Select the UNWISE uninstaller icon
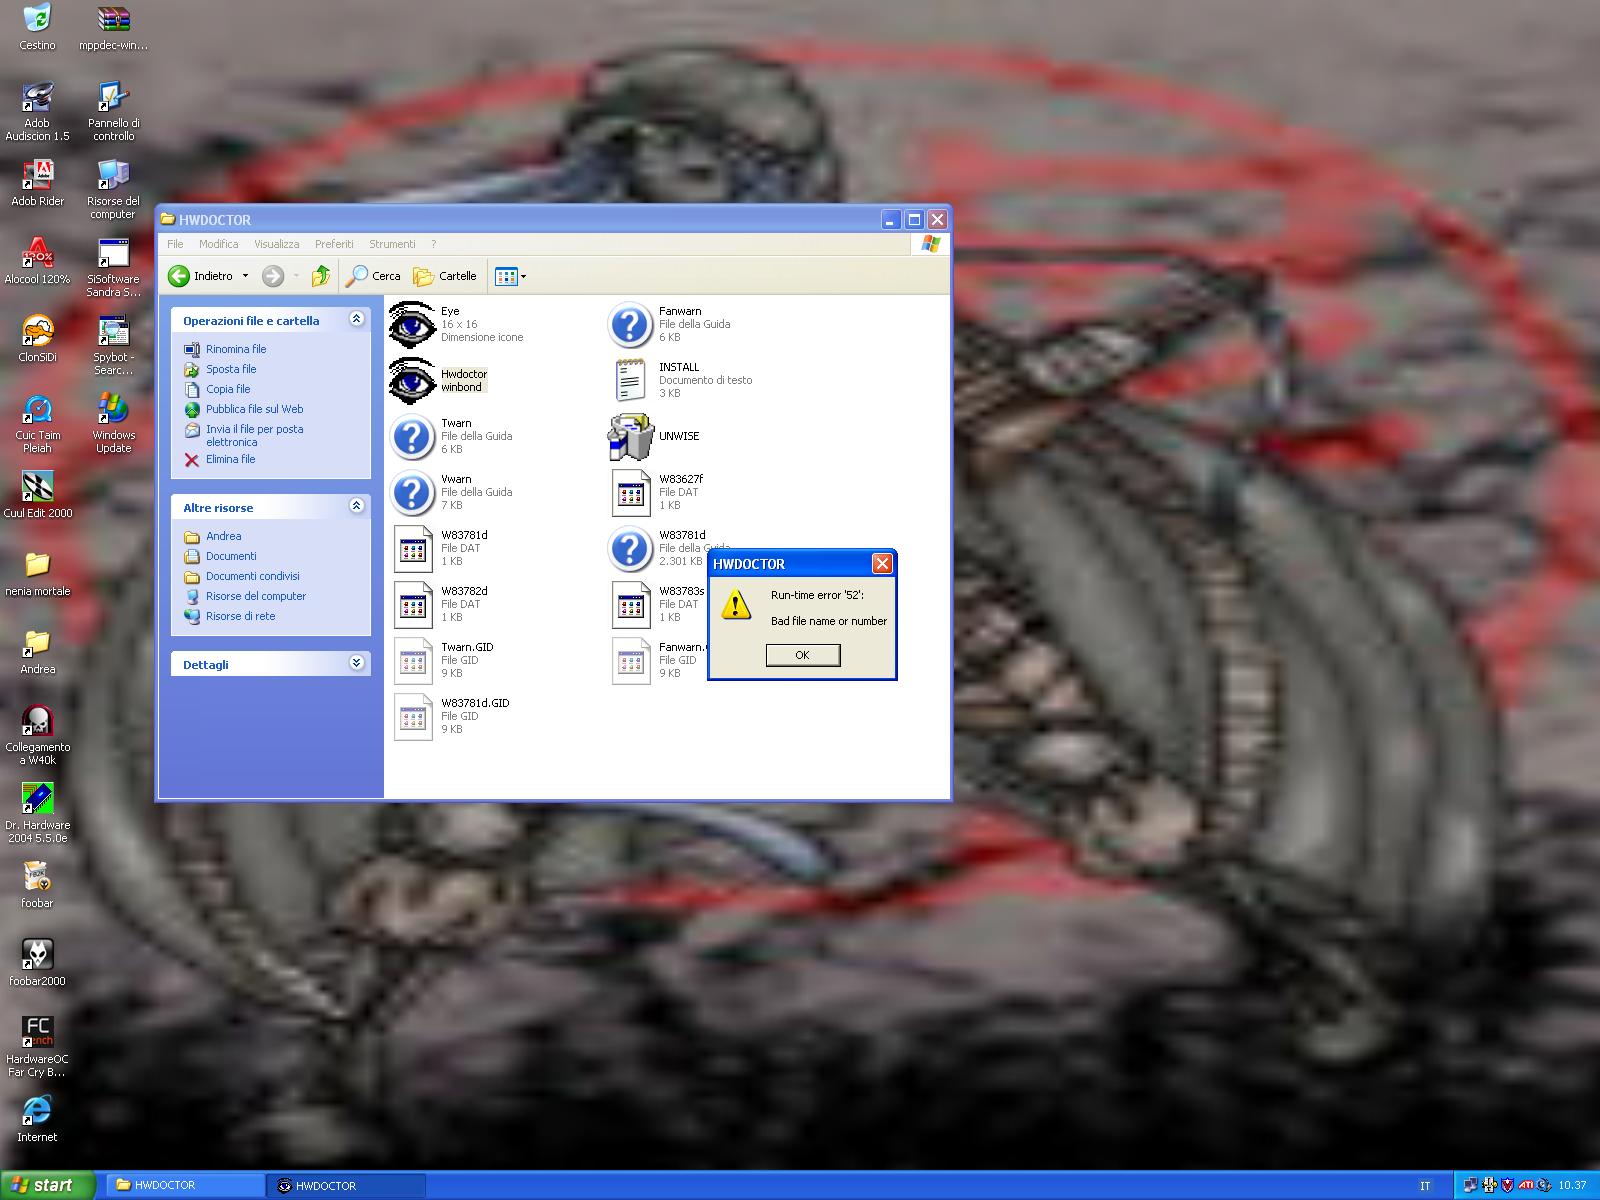Viewport: 1600px width, 1200px height. 630,436
